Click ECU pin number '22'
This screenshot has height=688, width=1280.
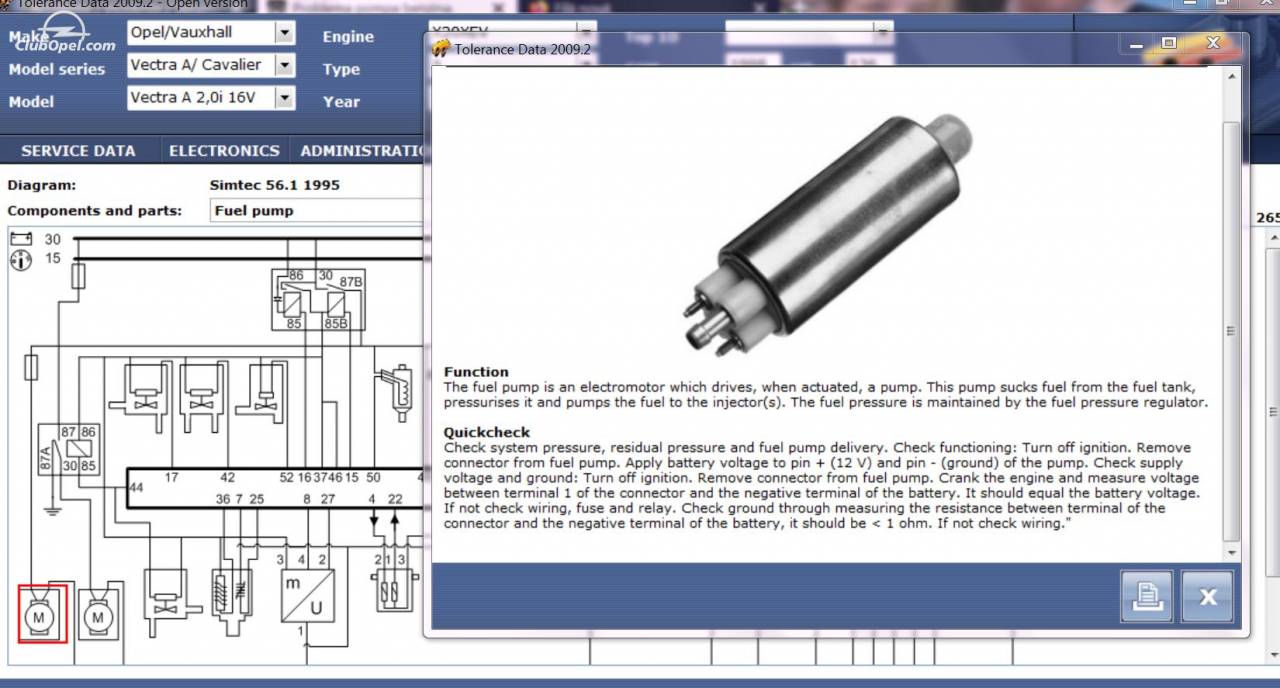tap(395, 498)
